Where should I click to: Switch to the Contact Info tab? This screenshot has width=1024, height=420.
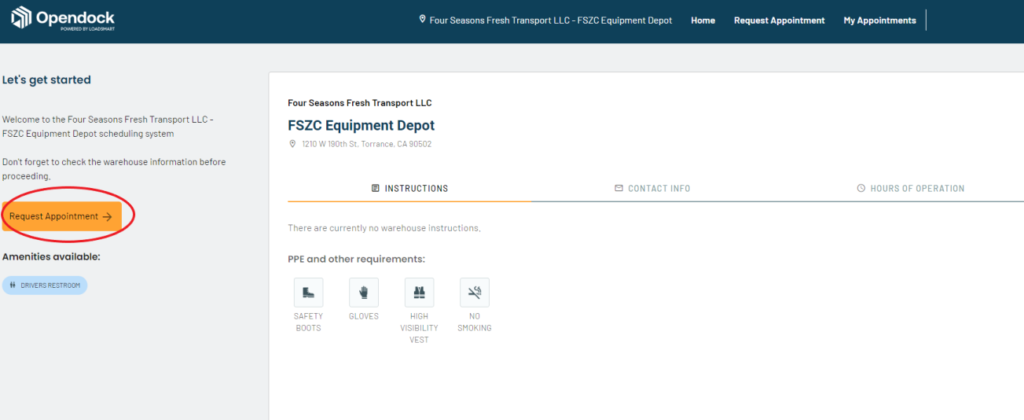click(652, 188)
